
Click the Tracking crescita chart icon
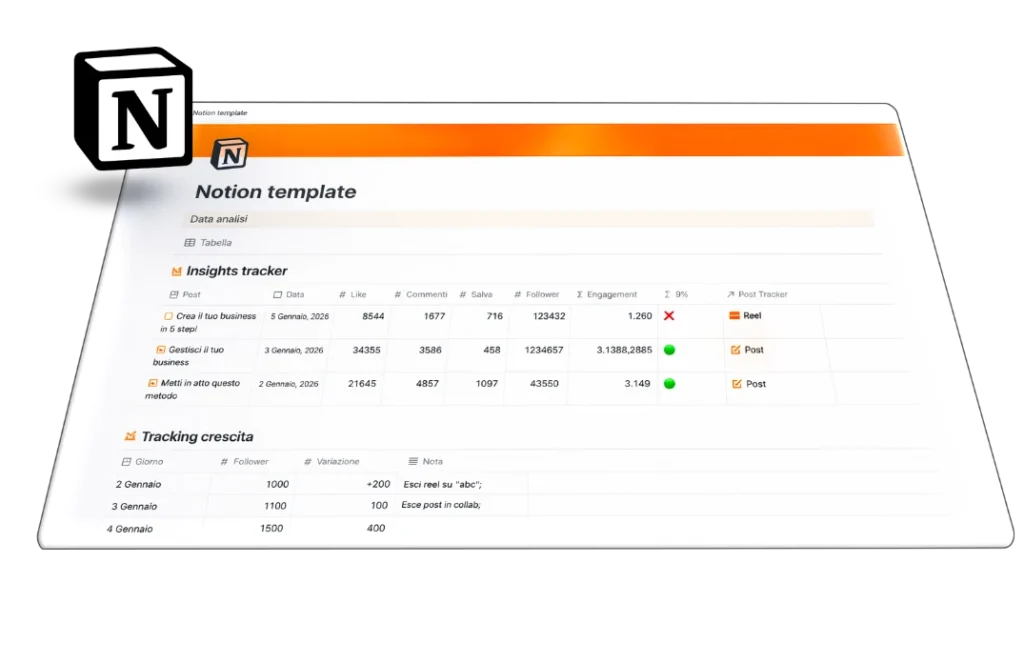[129, 436]
